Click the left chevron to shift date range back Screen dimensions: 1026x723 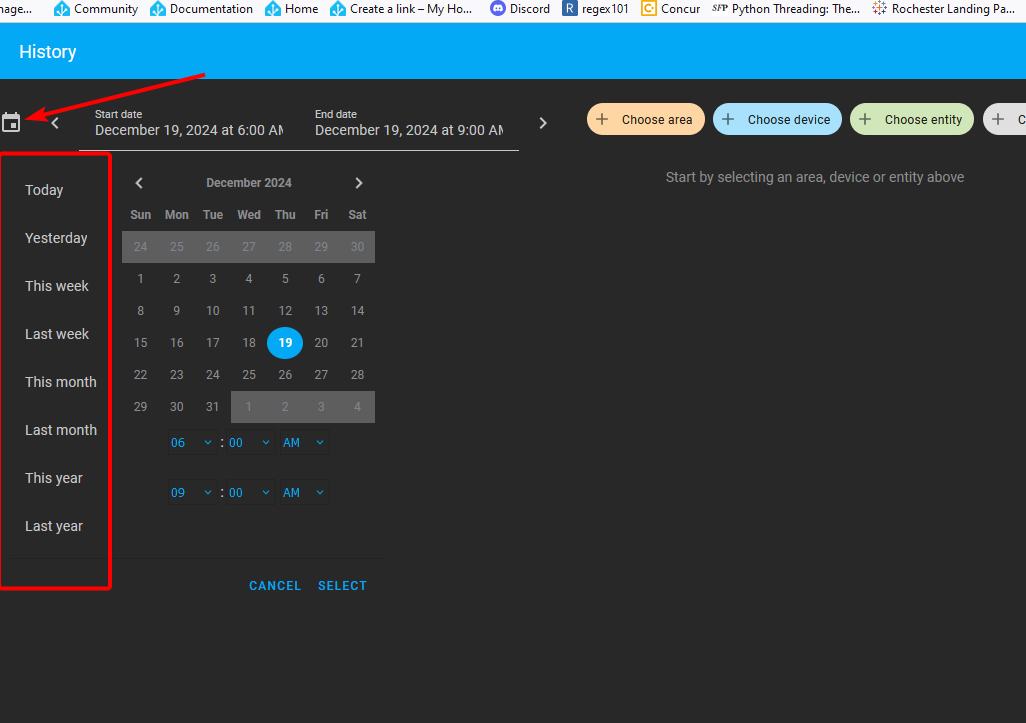coord(54,121)
